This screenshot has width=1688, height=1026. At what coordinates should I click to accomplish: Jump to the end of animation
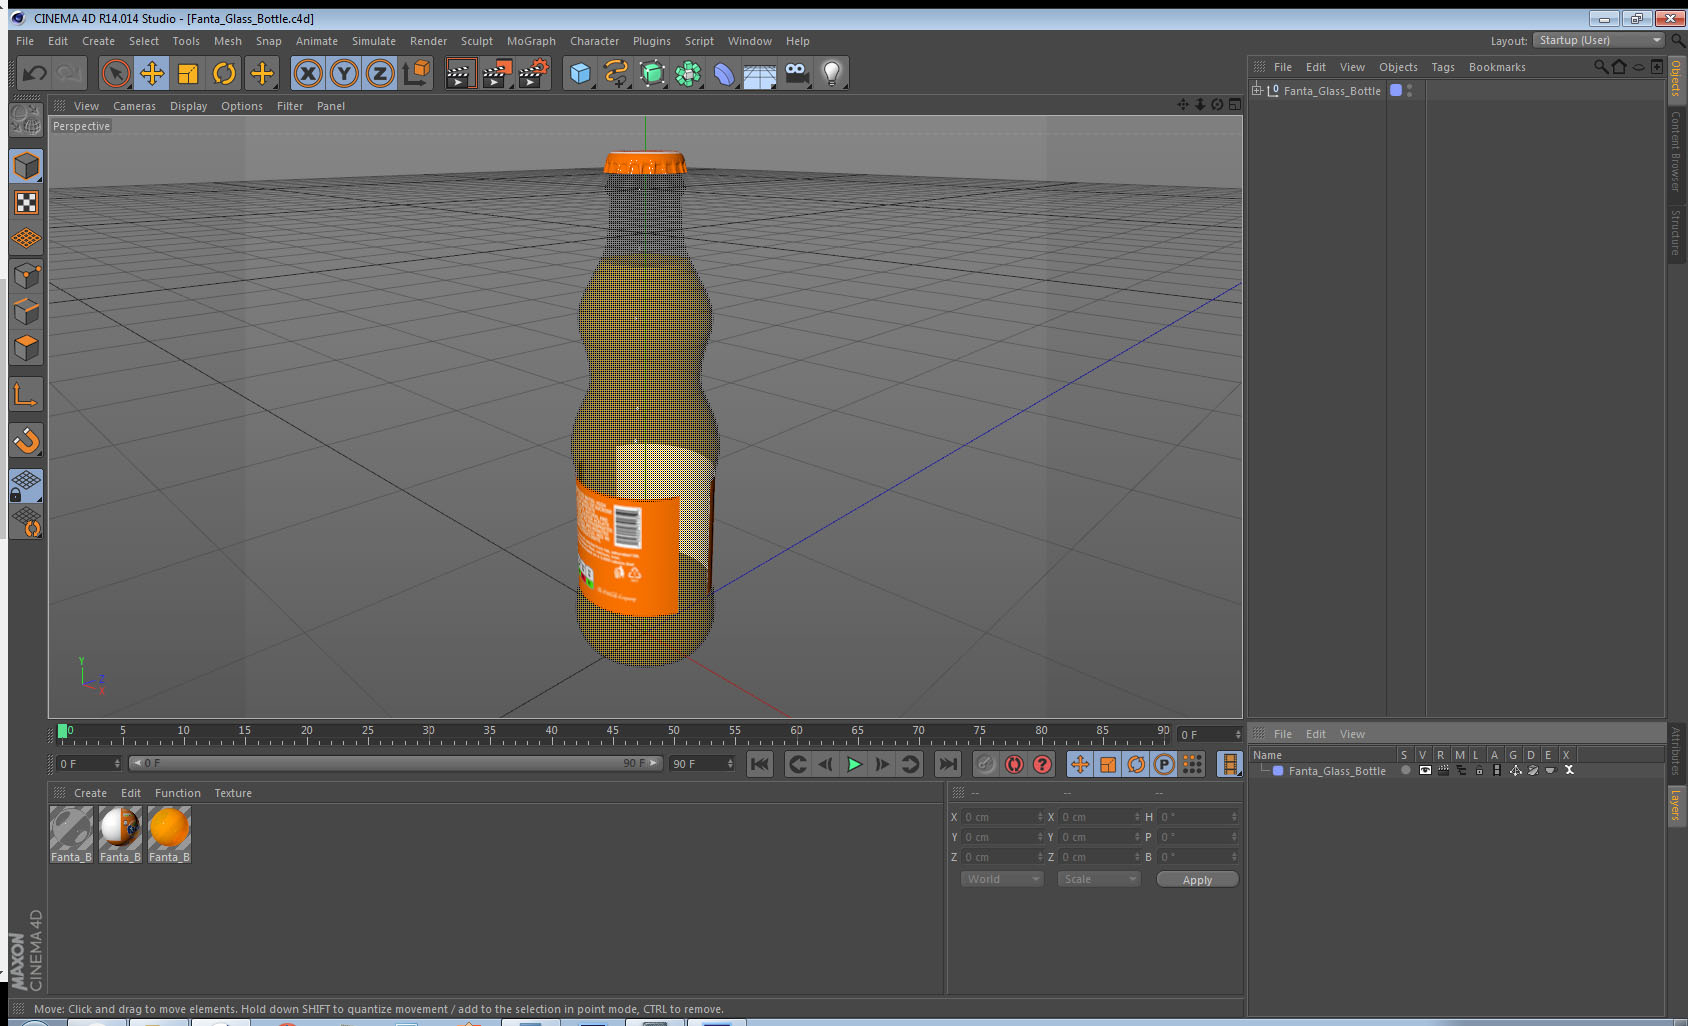[947, 764]
